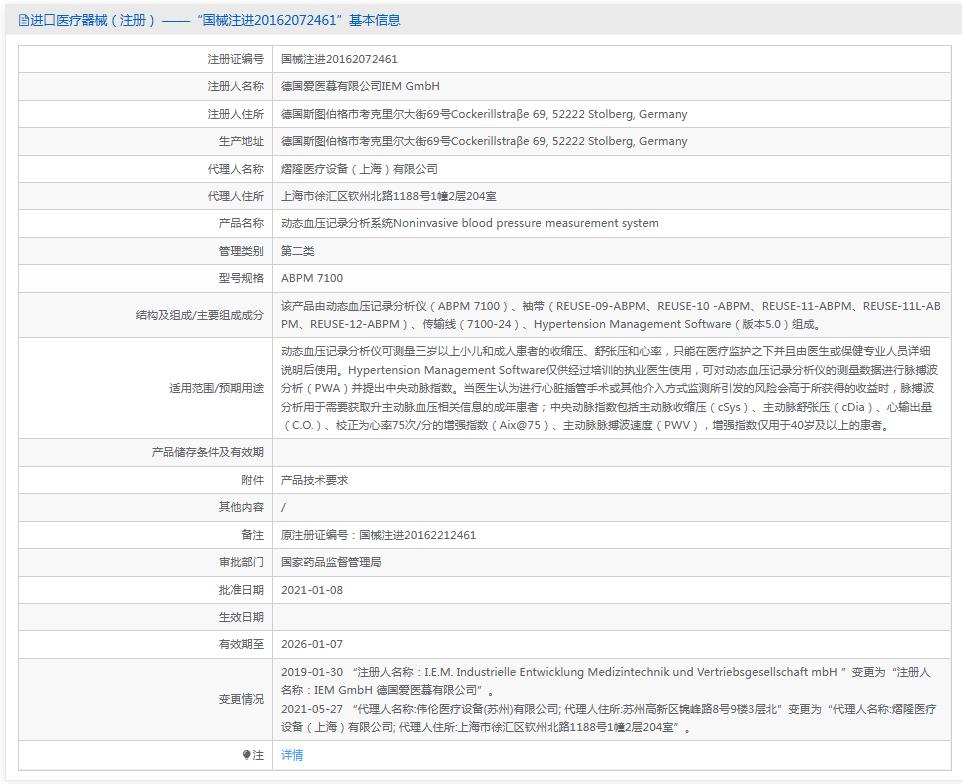Click approval department 国家药品监督管理局

pos(331,562)
